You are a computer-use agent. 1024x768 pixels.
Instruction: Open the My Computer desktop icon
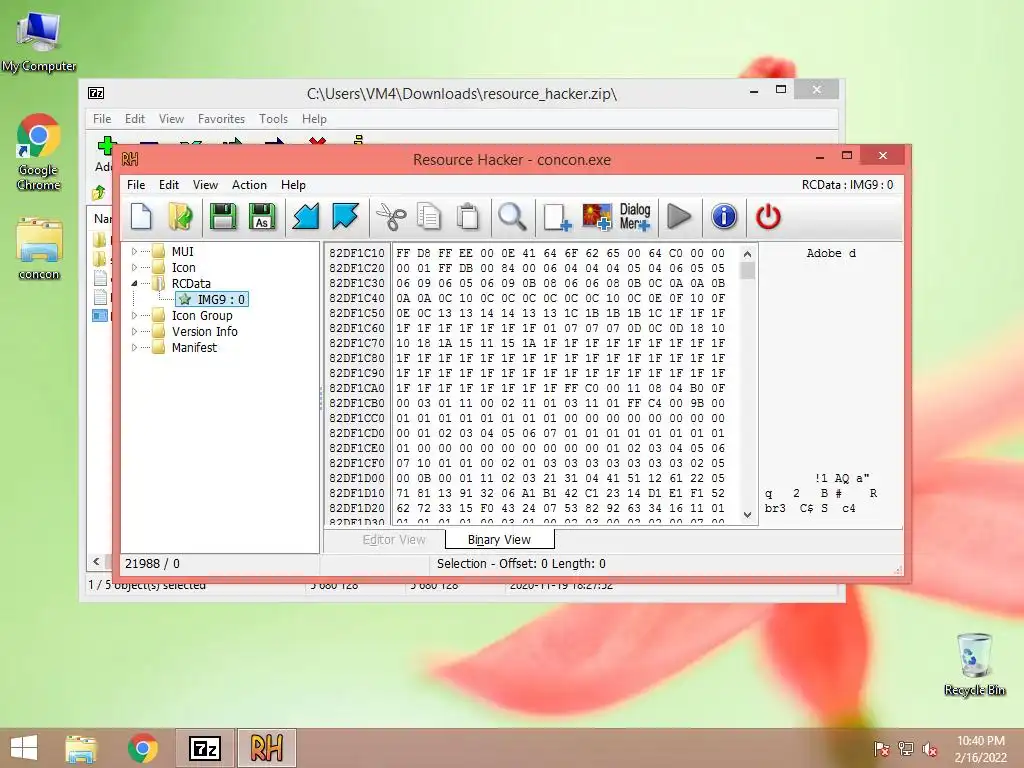point(39,41)
